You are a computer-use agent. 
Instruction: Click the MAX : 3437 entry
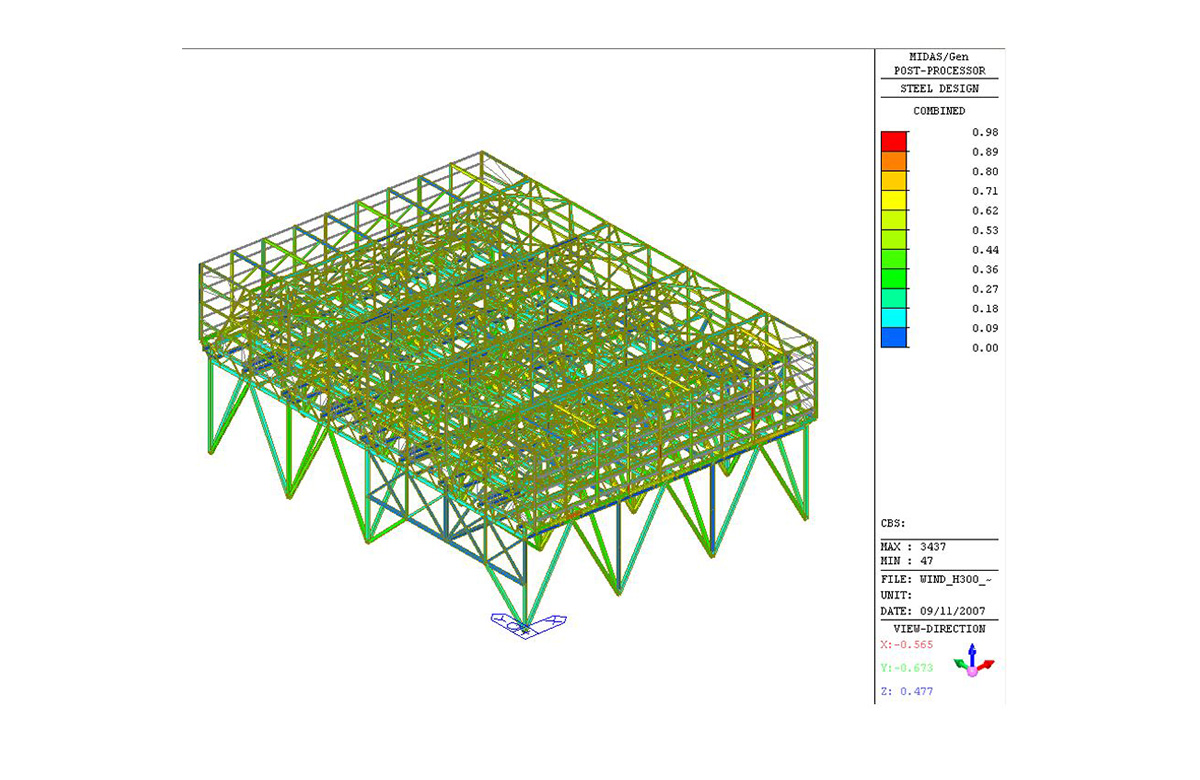coord(913,547)
